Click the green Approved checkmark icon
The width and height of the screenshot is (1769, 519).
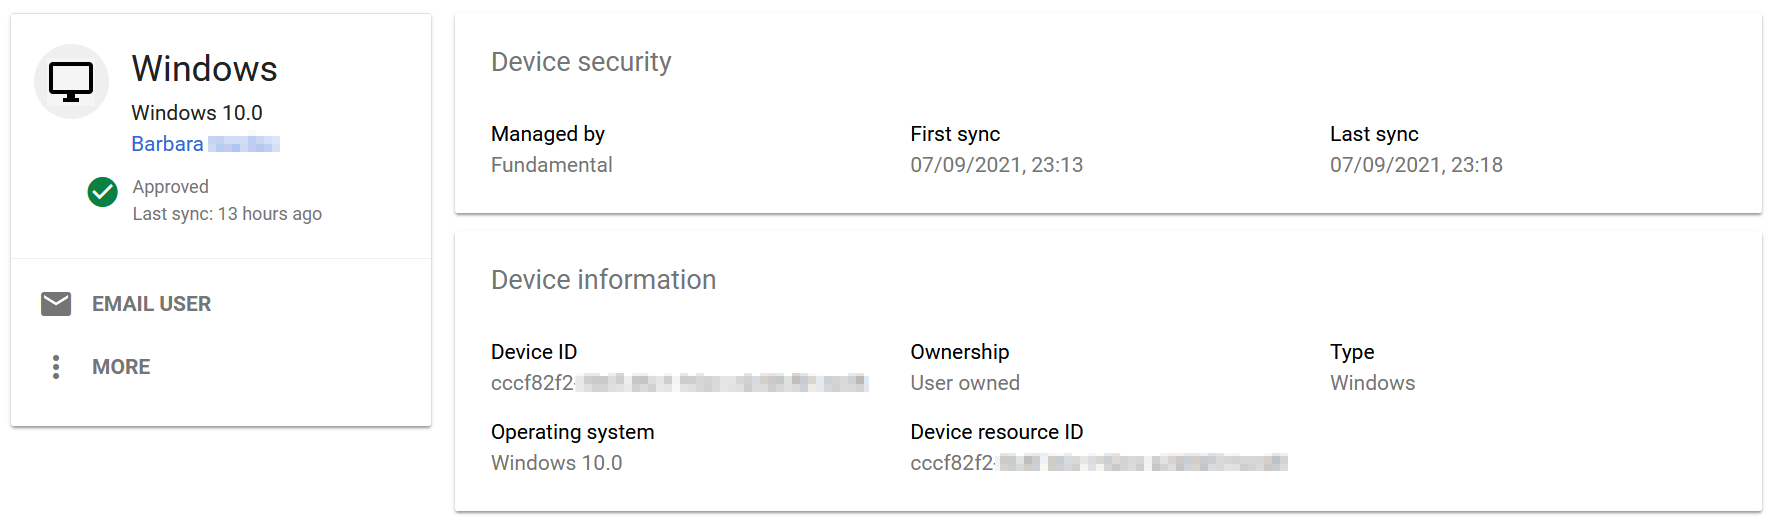coord(102,191)
